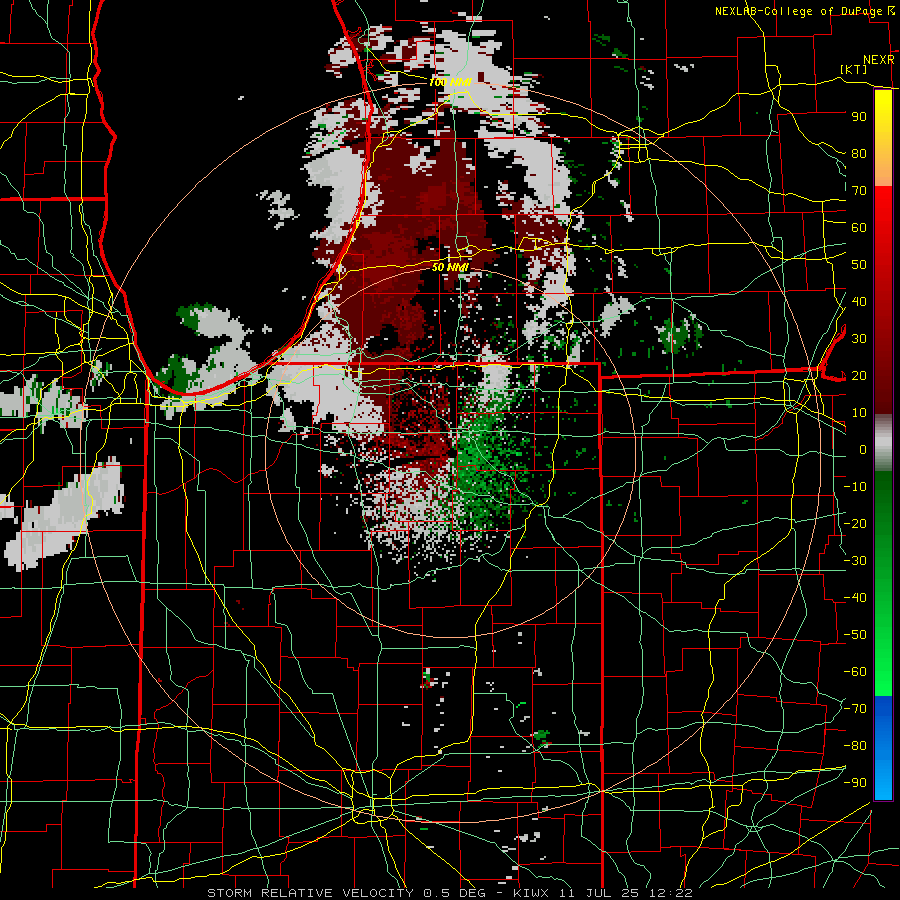Click the -40 value on the velocity scale
This screenshot has height=900, width=900.
[855, 598]
